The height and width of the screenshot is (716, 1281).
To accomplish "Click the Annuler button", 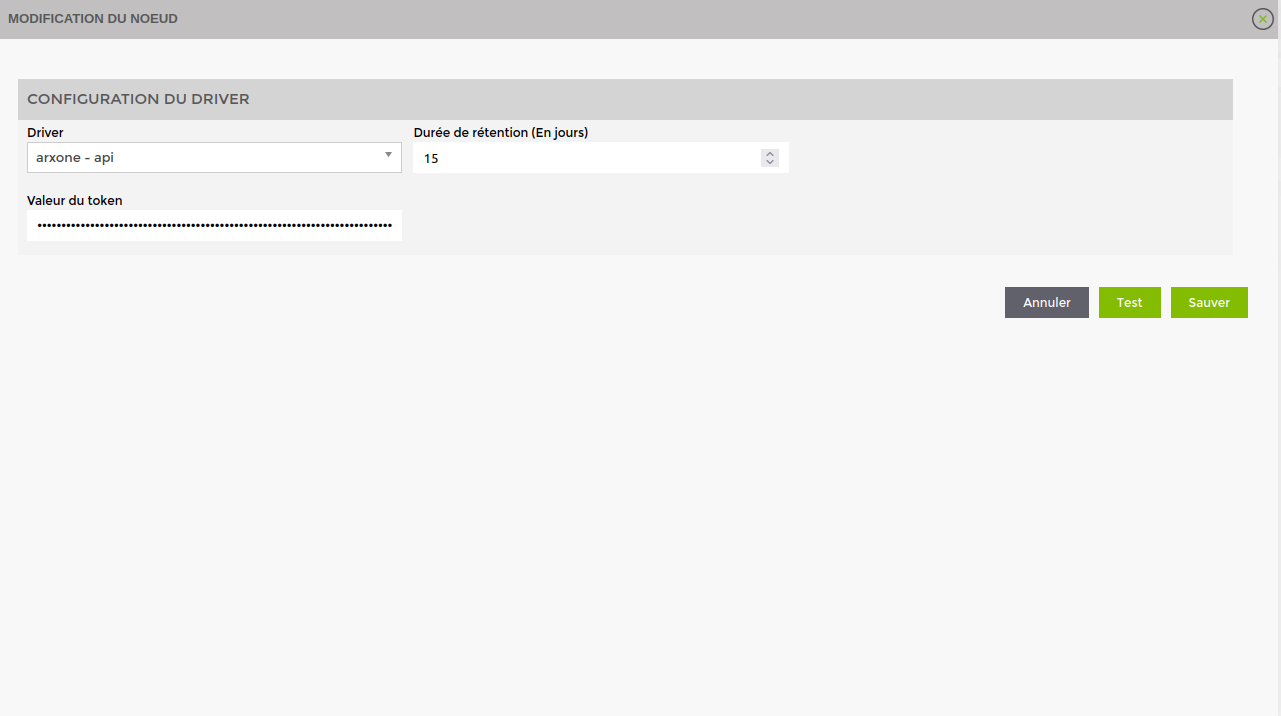I will tap(1047, 303).
